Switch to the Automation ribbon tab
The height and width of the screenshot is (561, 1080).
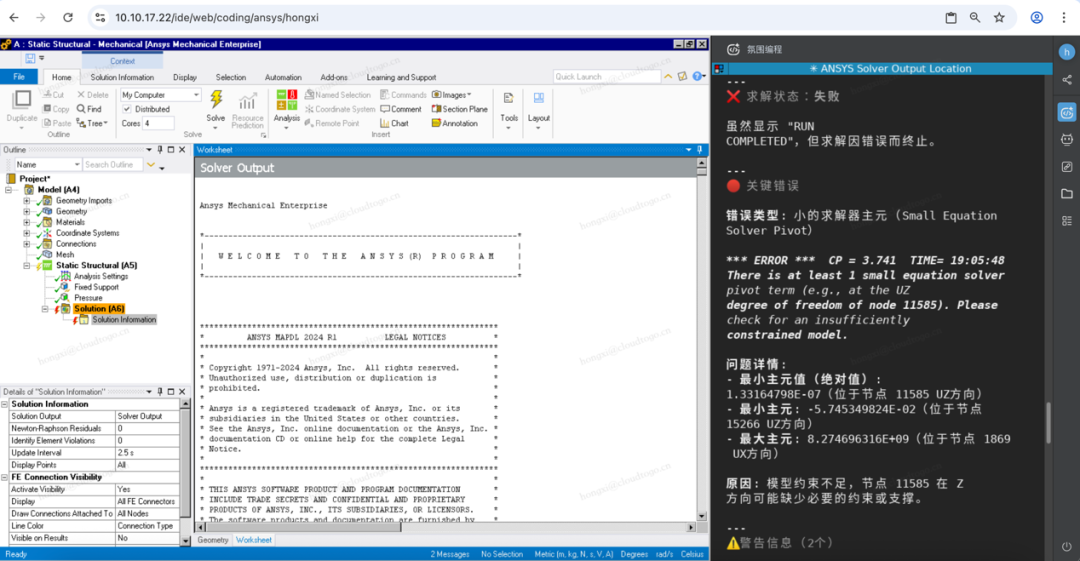pyautogui.click(x=283, y=77)
